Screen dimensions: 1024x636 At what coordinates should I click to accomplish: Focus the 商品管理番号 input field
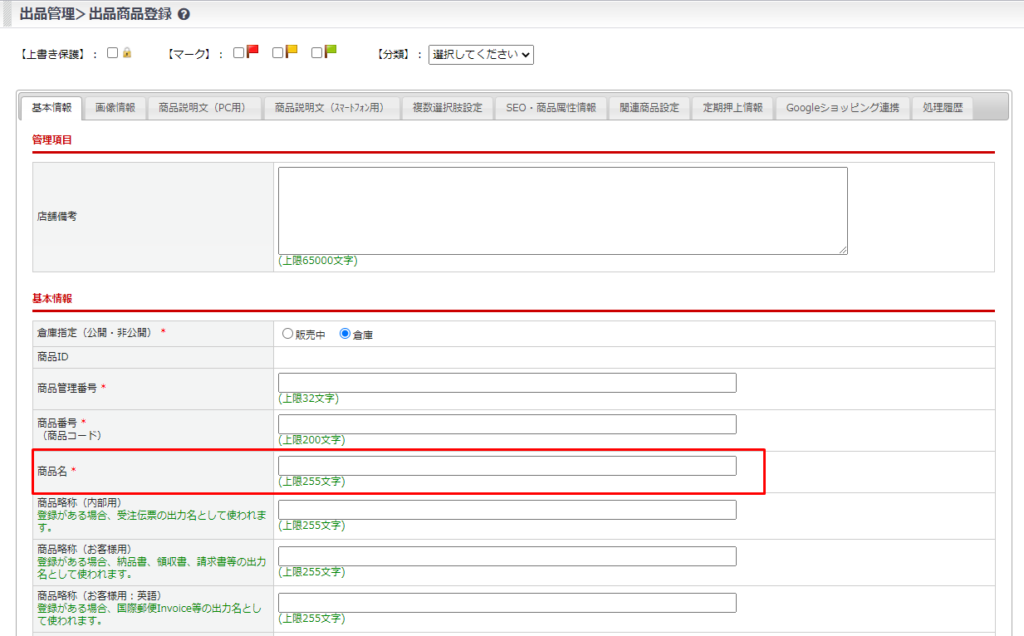[x=507, y=383]
